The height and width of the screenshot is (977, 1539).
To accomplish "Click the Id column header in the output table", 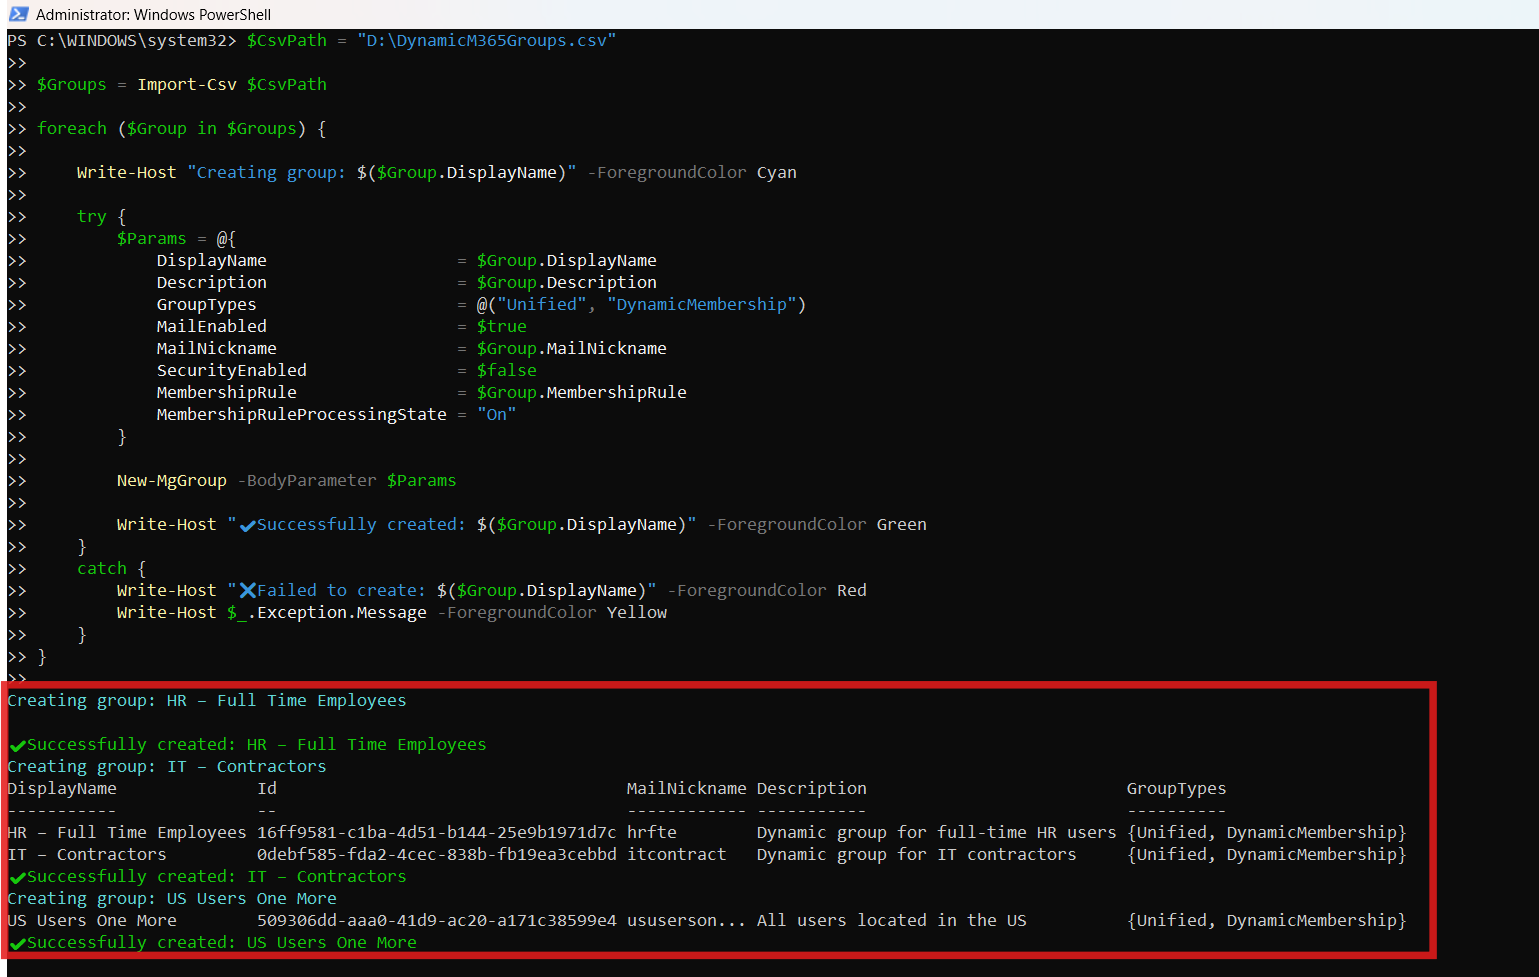I will tap(266, 789).
